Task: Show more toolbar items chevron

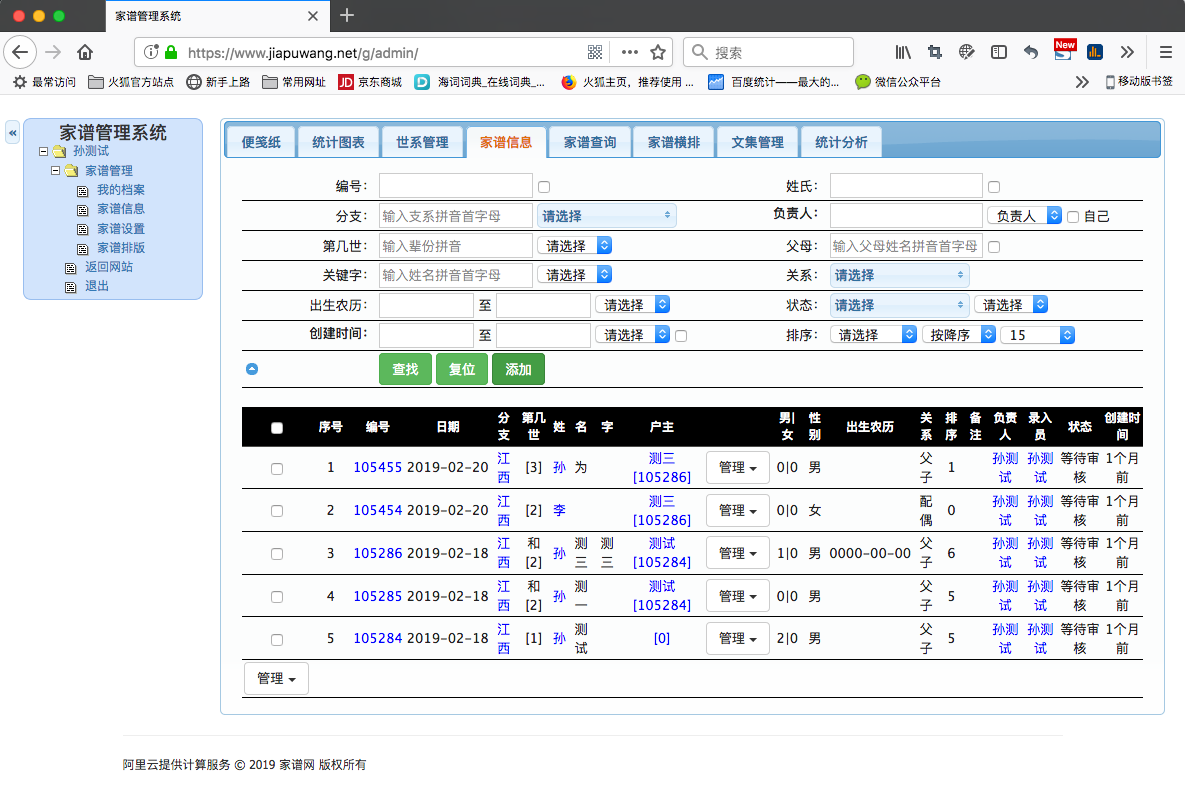Action: pyautogui.click(x=1127, y=52)
